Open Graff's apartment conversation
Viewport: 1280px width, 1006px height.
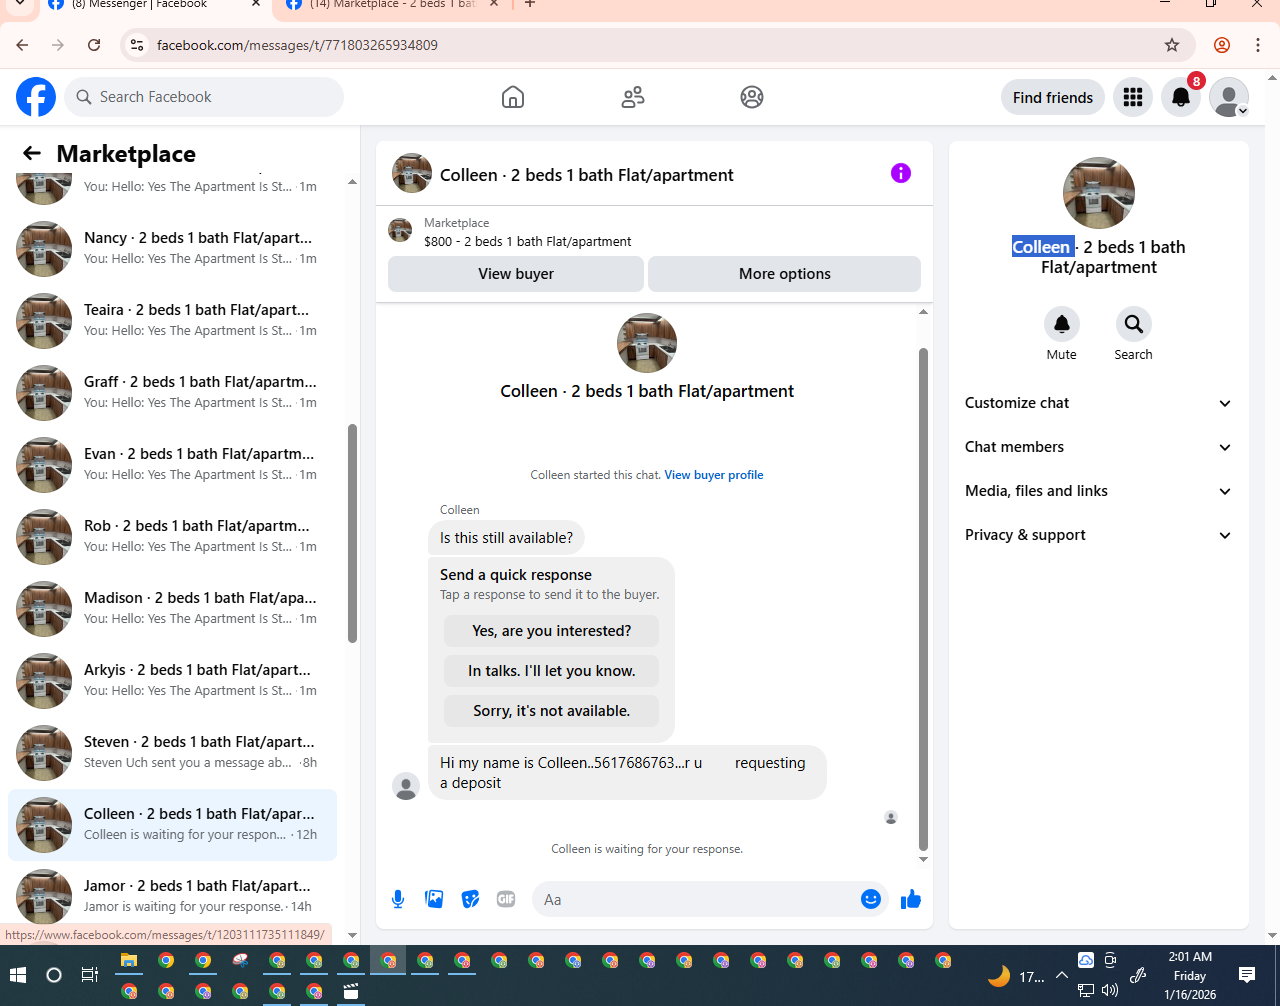pyautogui.click(x=172, y=393)
